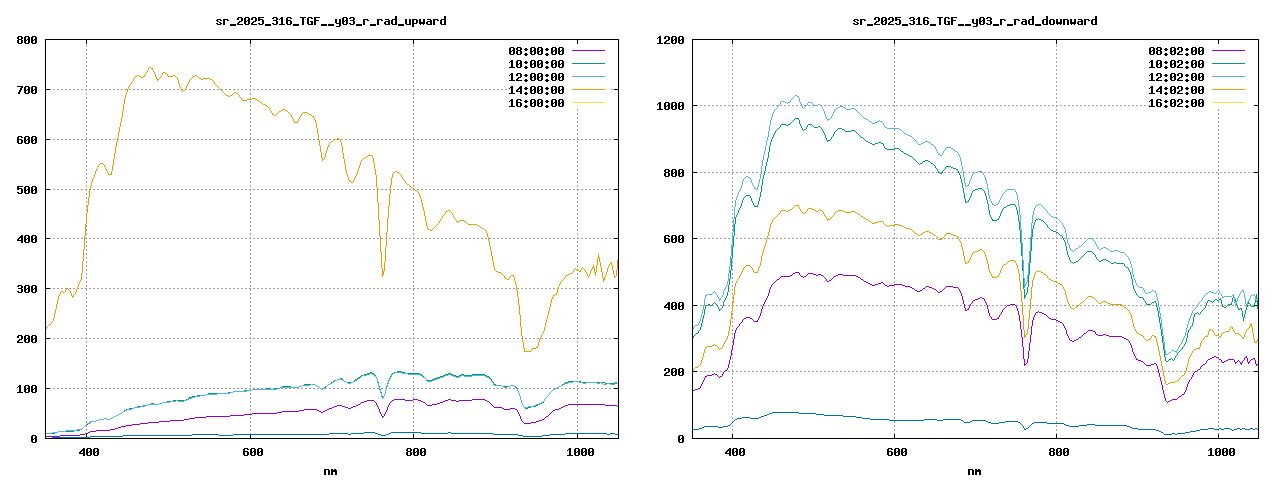1280x480 pixels.
Task: Click yellow line sample beside 16:02:00
Action: [x=1228, y=103]
